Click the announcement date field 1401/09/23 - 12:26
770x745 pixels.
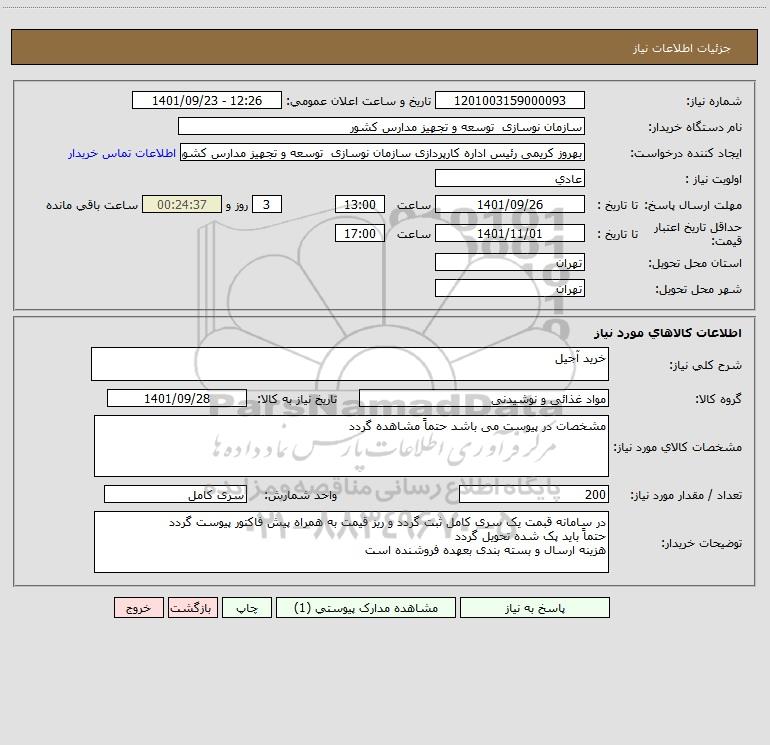tap(207, 100)
